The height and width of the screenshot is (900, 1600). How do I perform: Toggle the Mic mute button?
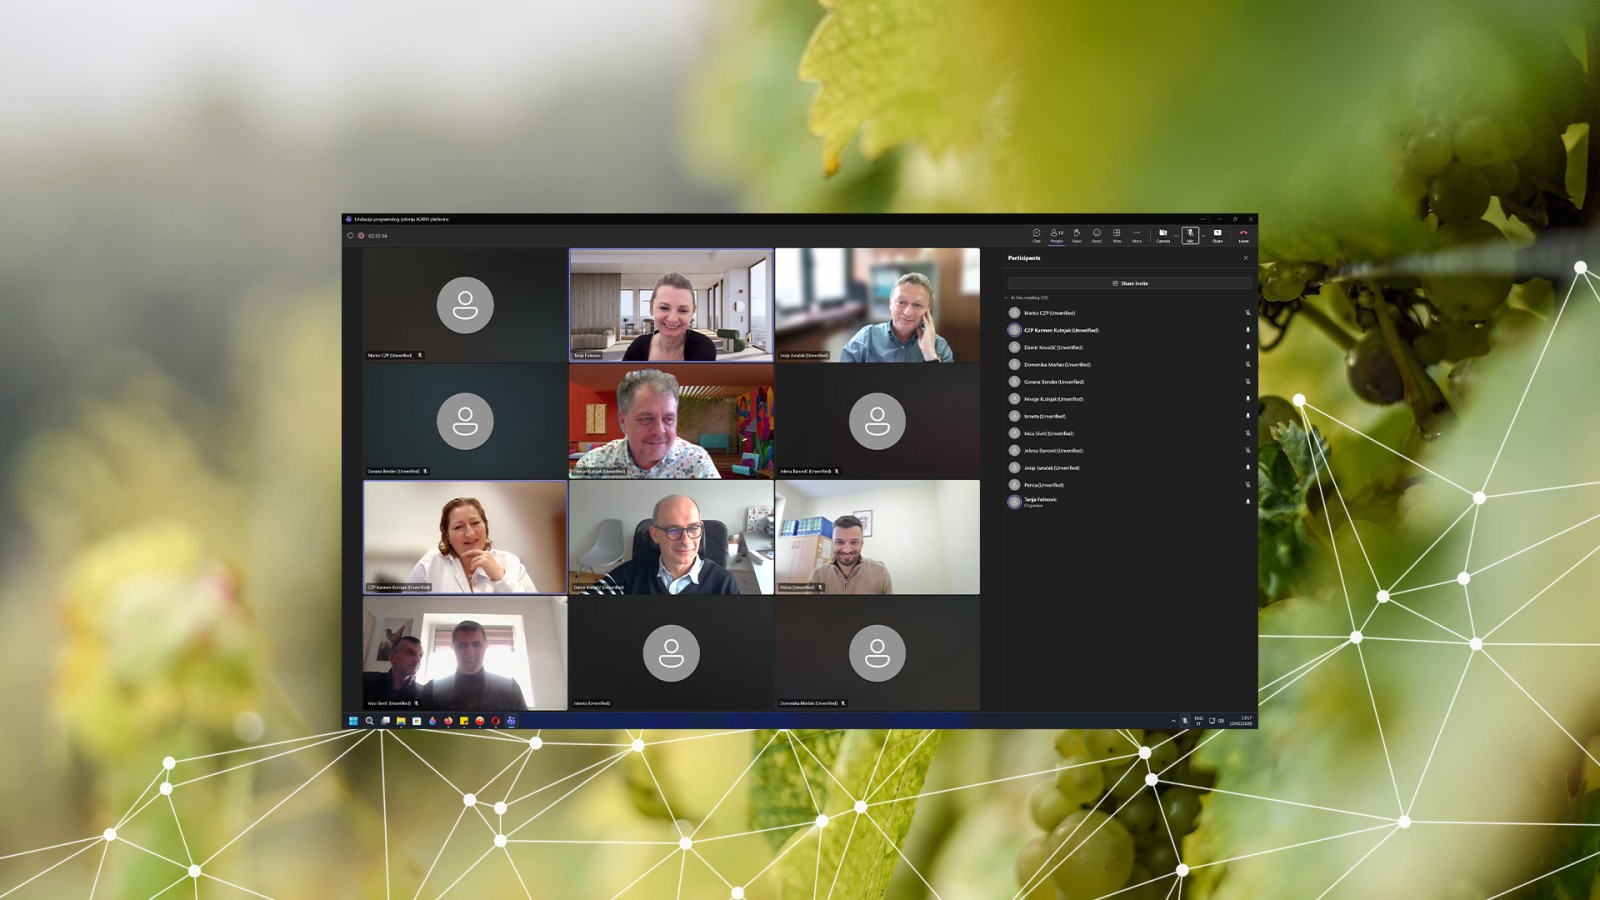click(x=1189, y=235)
